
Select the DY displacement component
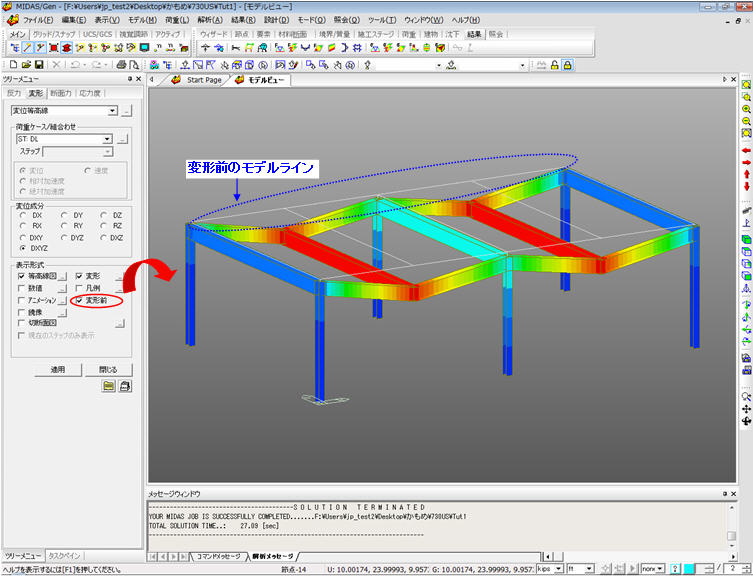(x=73, y=215)
